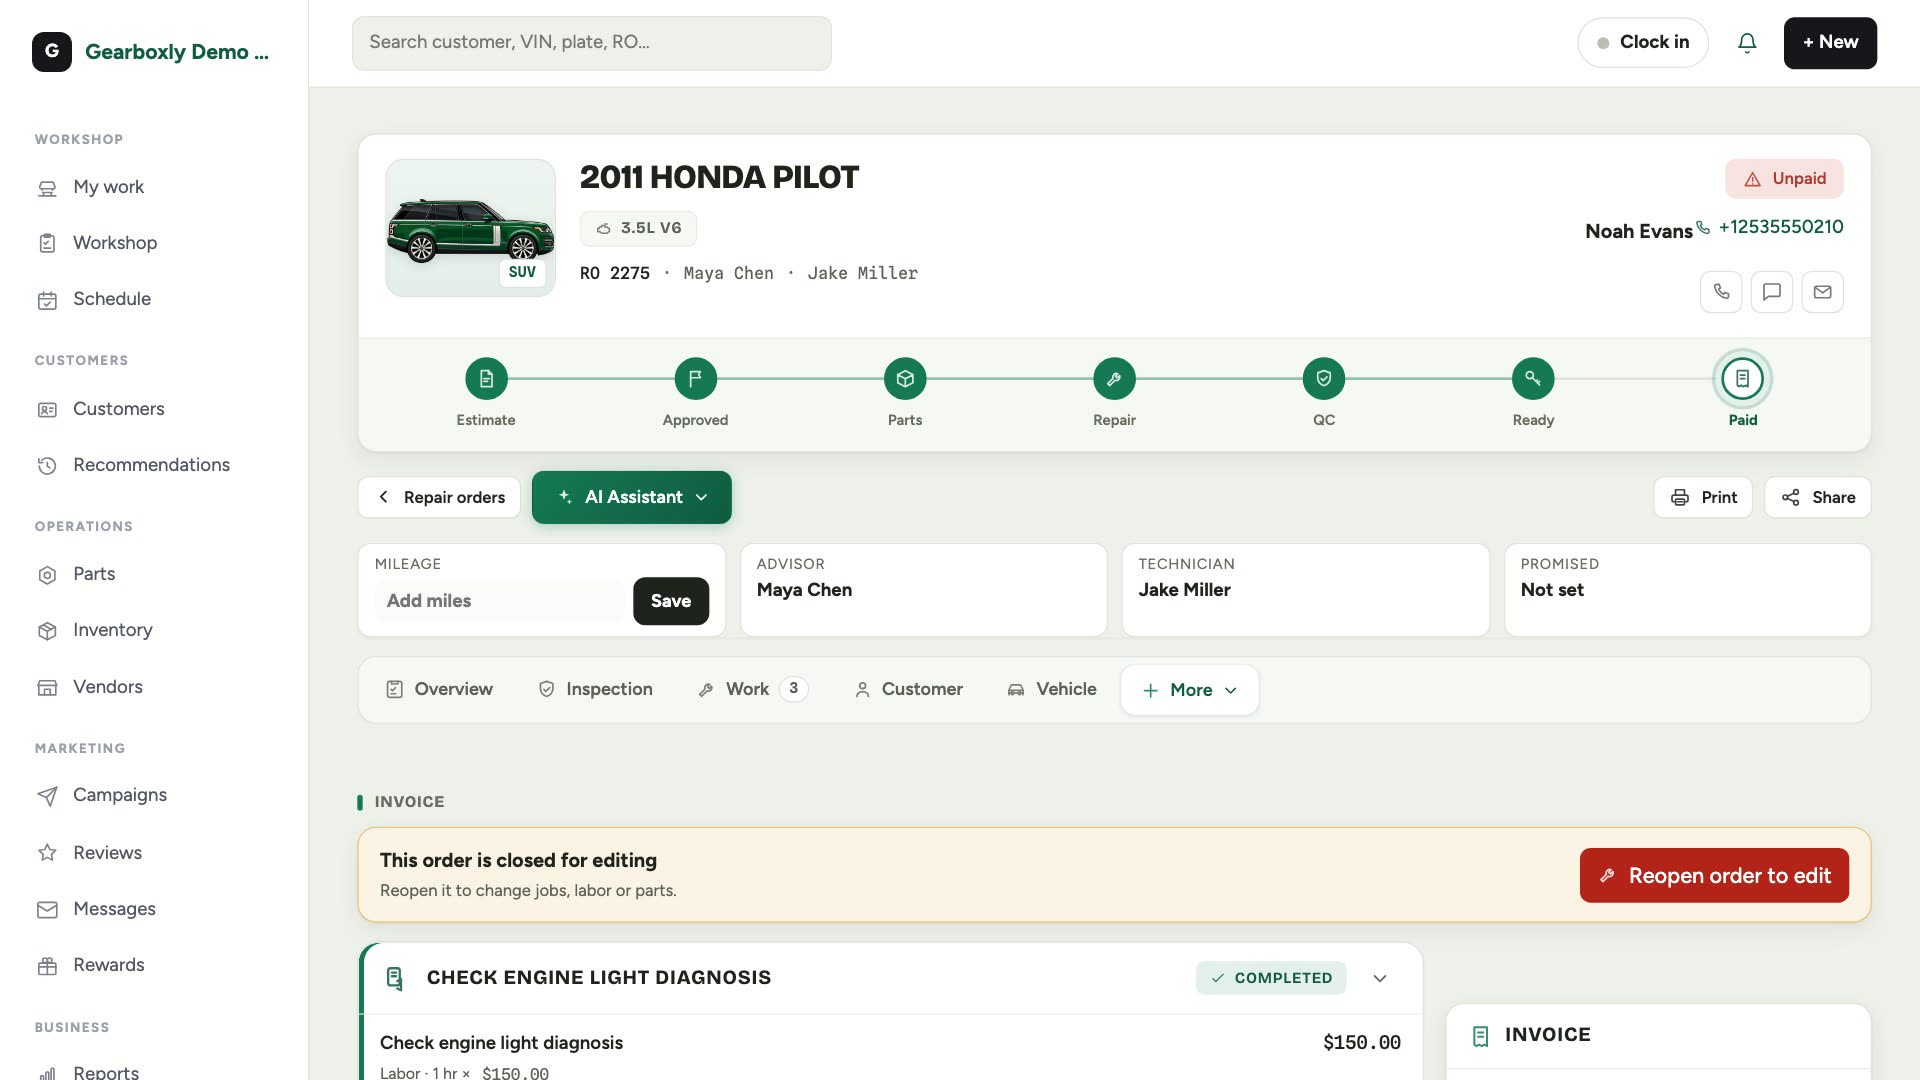This screenshot has width=1920, height=1080.
Task: Open Campaigns under Marketing
Action: click(x=119, y=795)
